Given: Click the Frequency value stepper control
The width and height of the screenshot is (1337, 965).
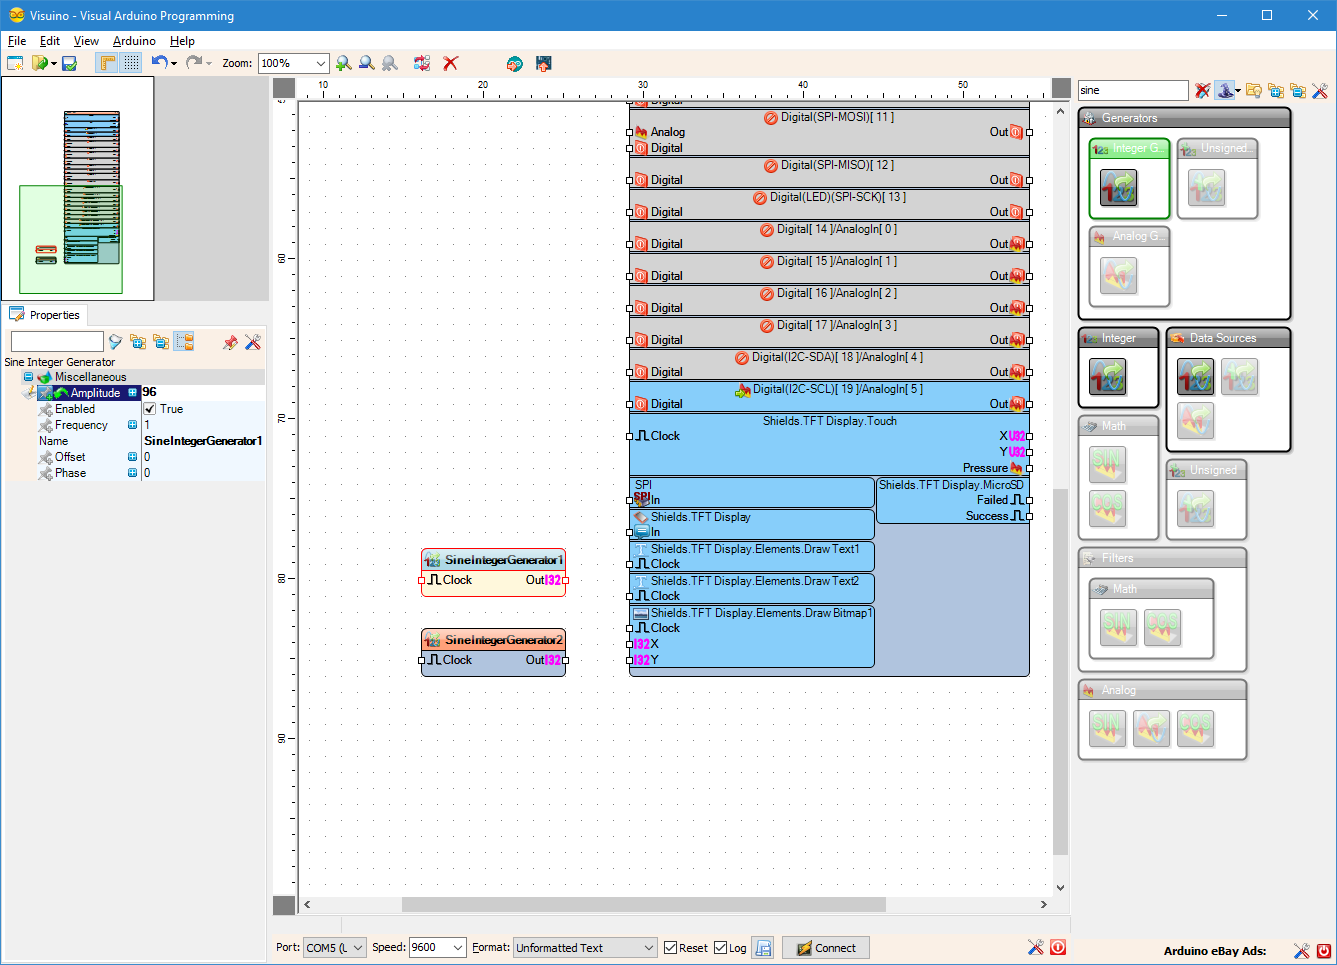Looking at the screenshot, I should [133, 424].
